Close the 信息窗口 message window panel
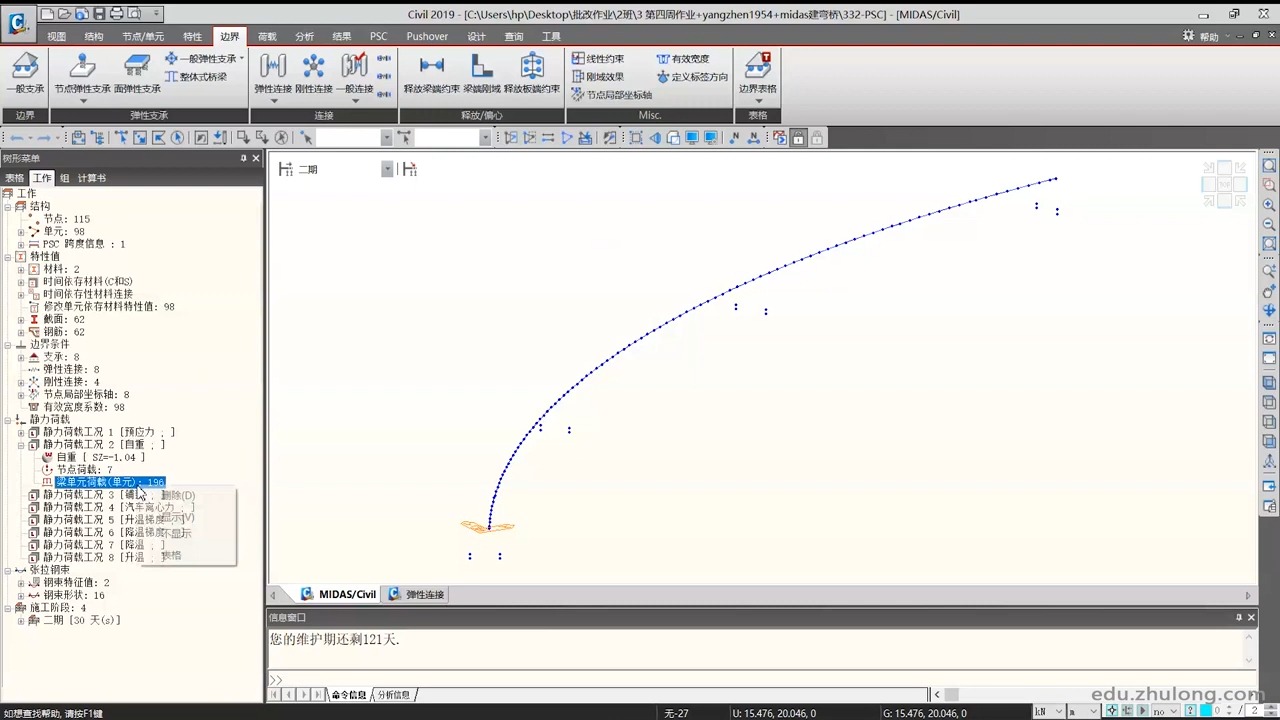1280x720 pixels. pyautogui.click(x=1251, y=617)
